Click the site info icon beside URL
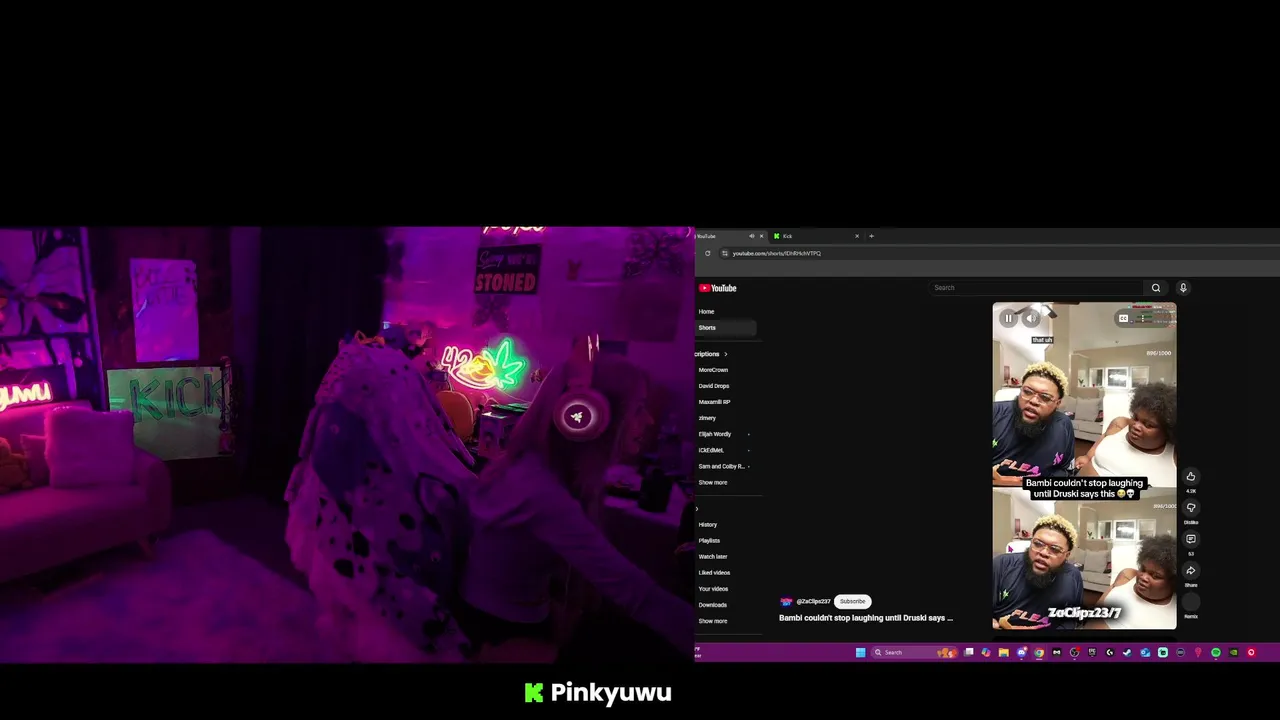The width and height of the screenshot is (1280, 720). pos(725,253)
